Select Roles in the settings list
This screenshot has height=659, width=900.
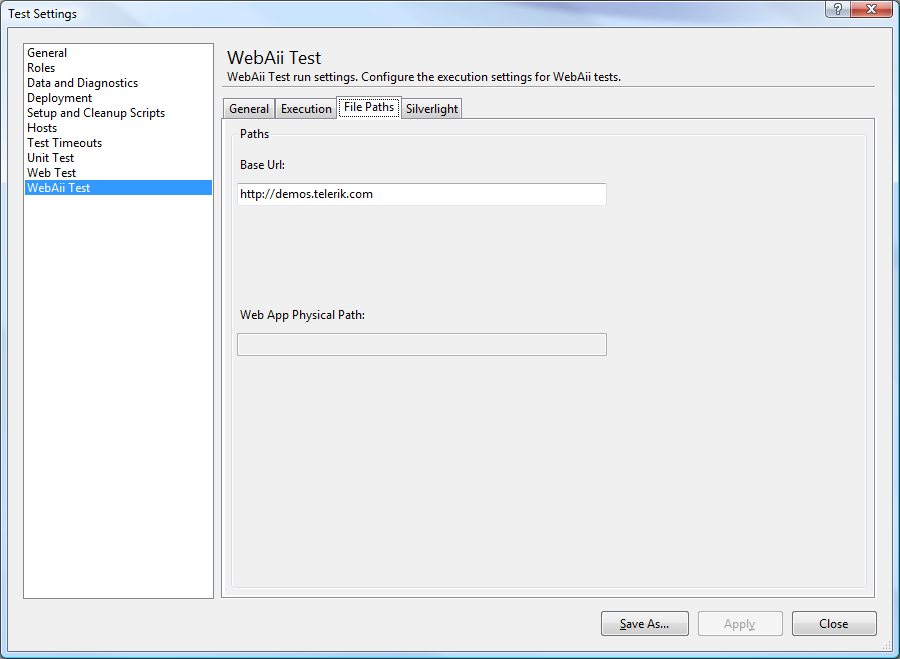(x=41, y=68)
